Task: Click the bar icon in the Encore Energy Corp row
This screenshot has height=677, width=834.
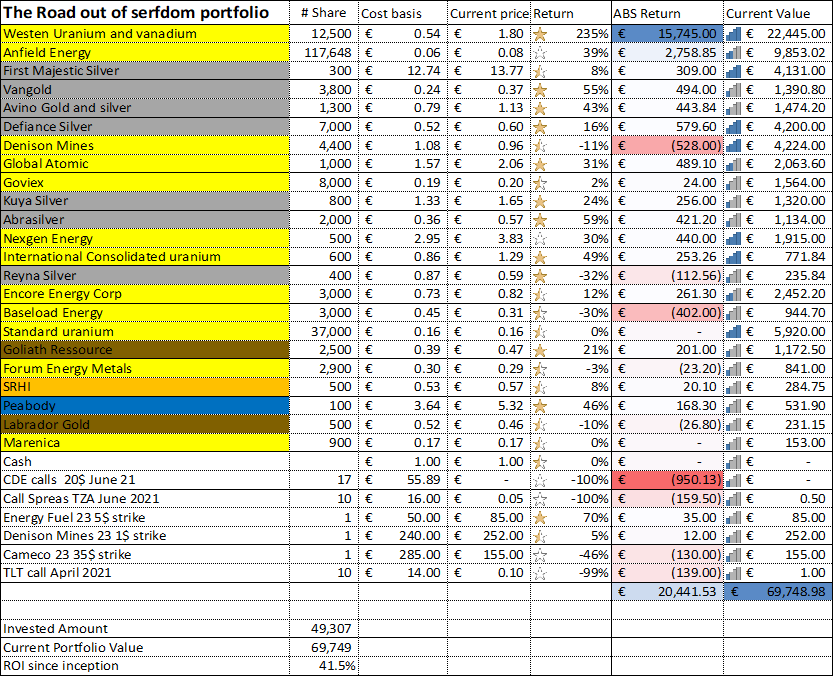Action: click(733, 295)
